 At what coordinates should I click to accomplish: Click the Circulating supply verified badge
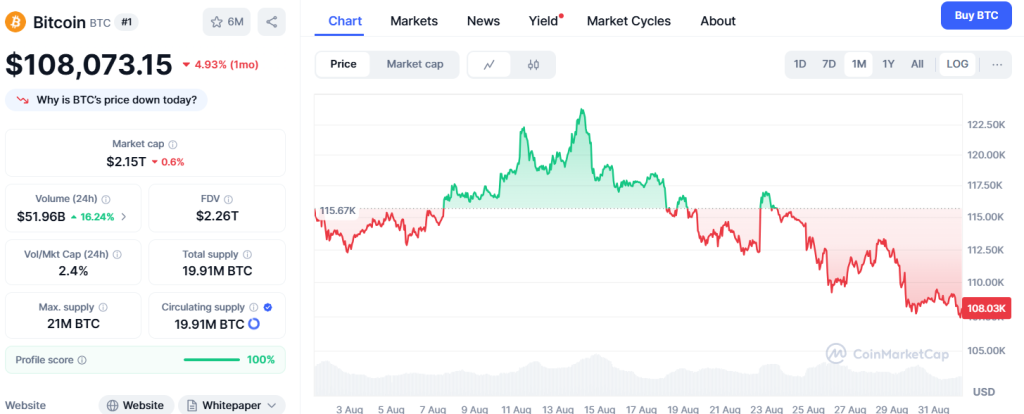[x=267, y=307]
